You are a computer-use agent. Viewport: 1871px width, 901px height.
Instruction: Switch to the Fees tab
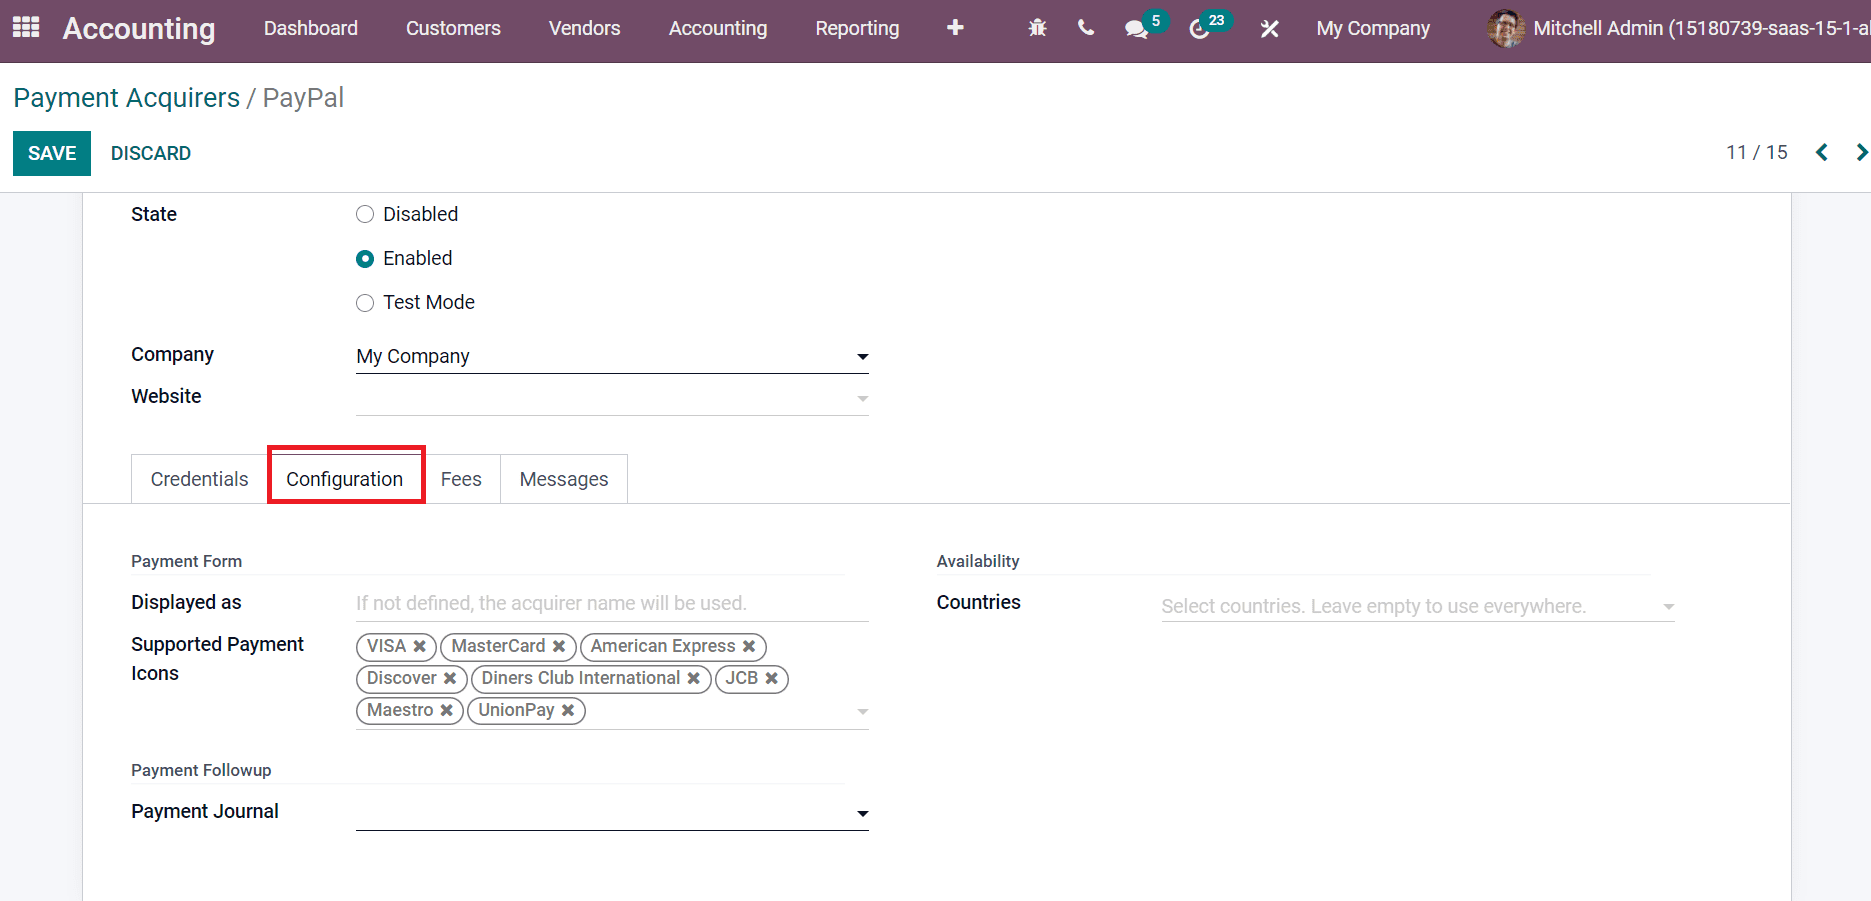[461, 479]
